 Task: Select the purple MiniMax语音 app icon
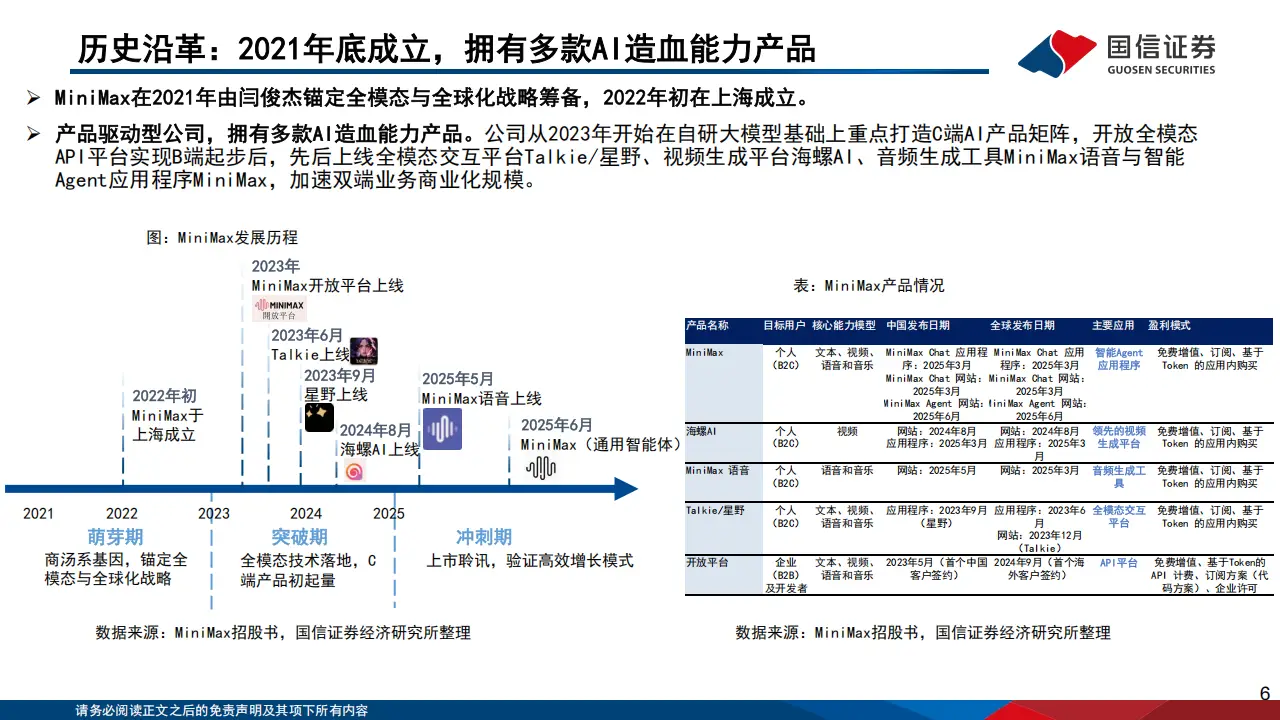[441, 429]
